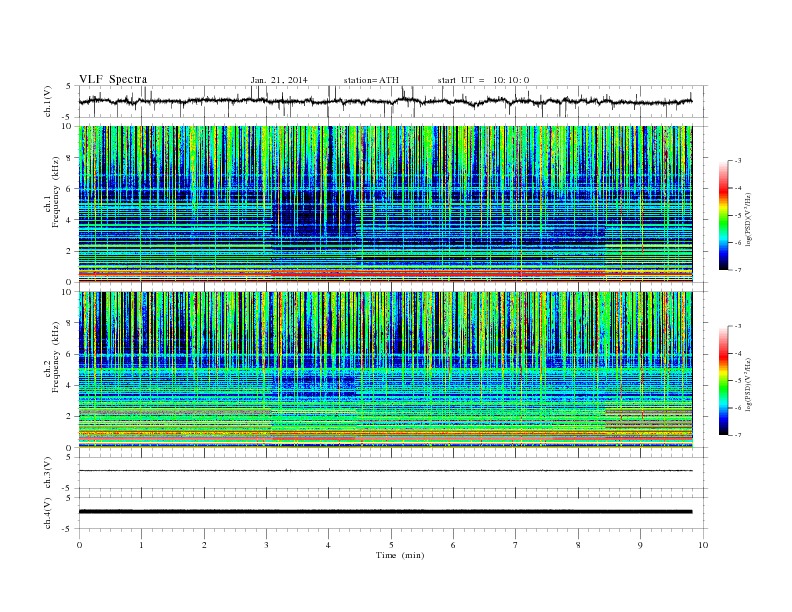Click the "ch.3(V)" axis label
Image resolution: width=792 pixels, height=612 pixels.
48,473
